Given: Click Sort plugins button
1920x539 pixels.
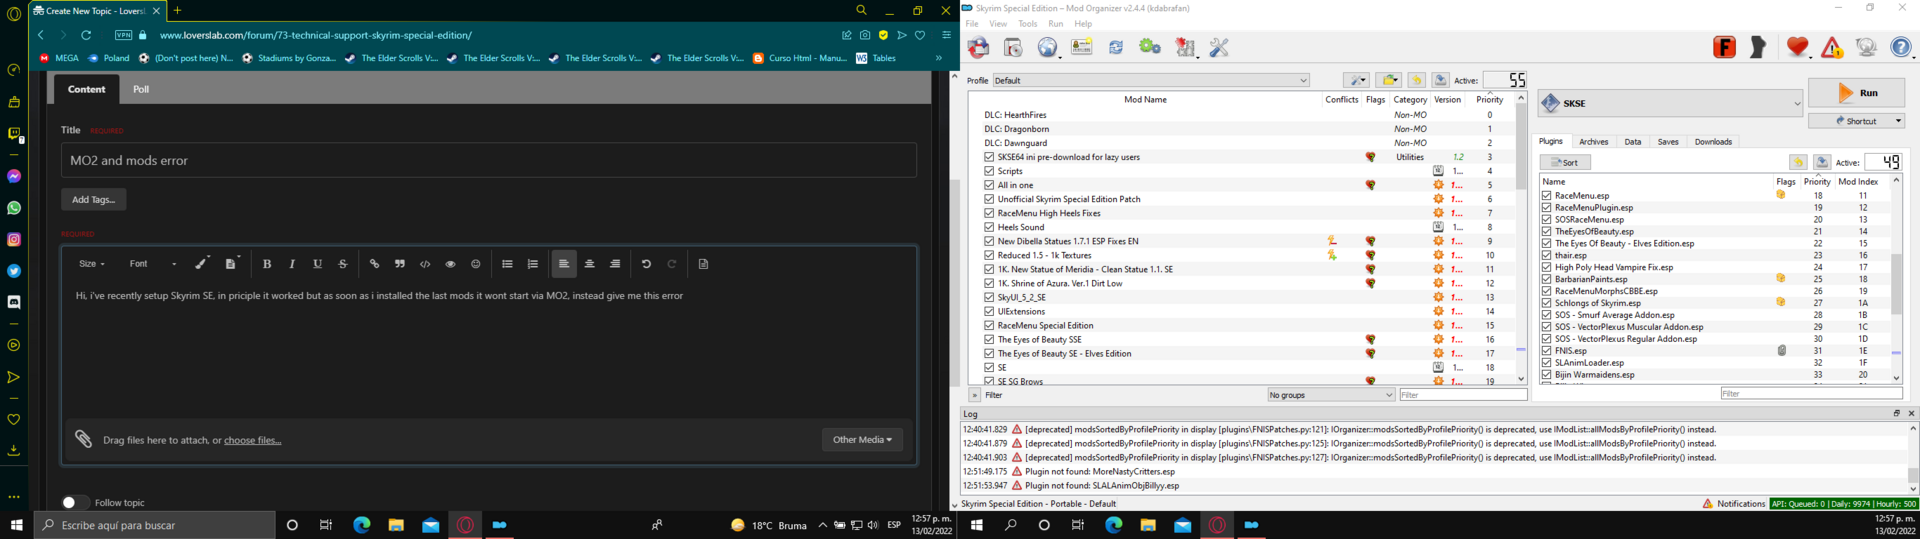Looking at the screenshot, I should [x=1565, y=162].
